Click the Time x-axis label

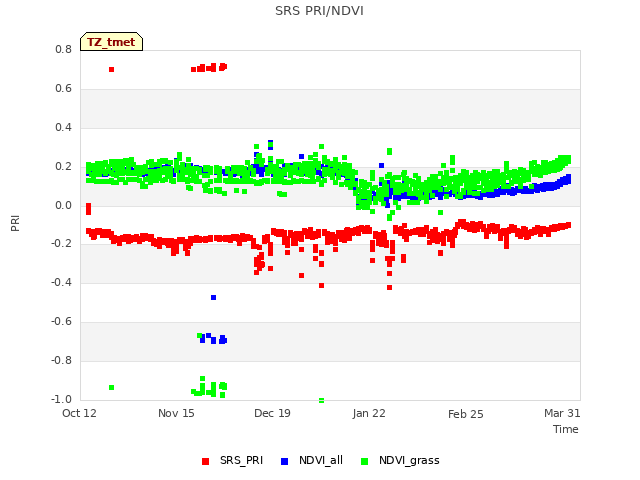(565, 429)
